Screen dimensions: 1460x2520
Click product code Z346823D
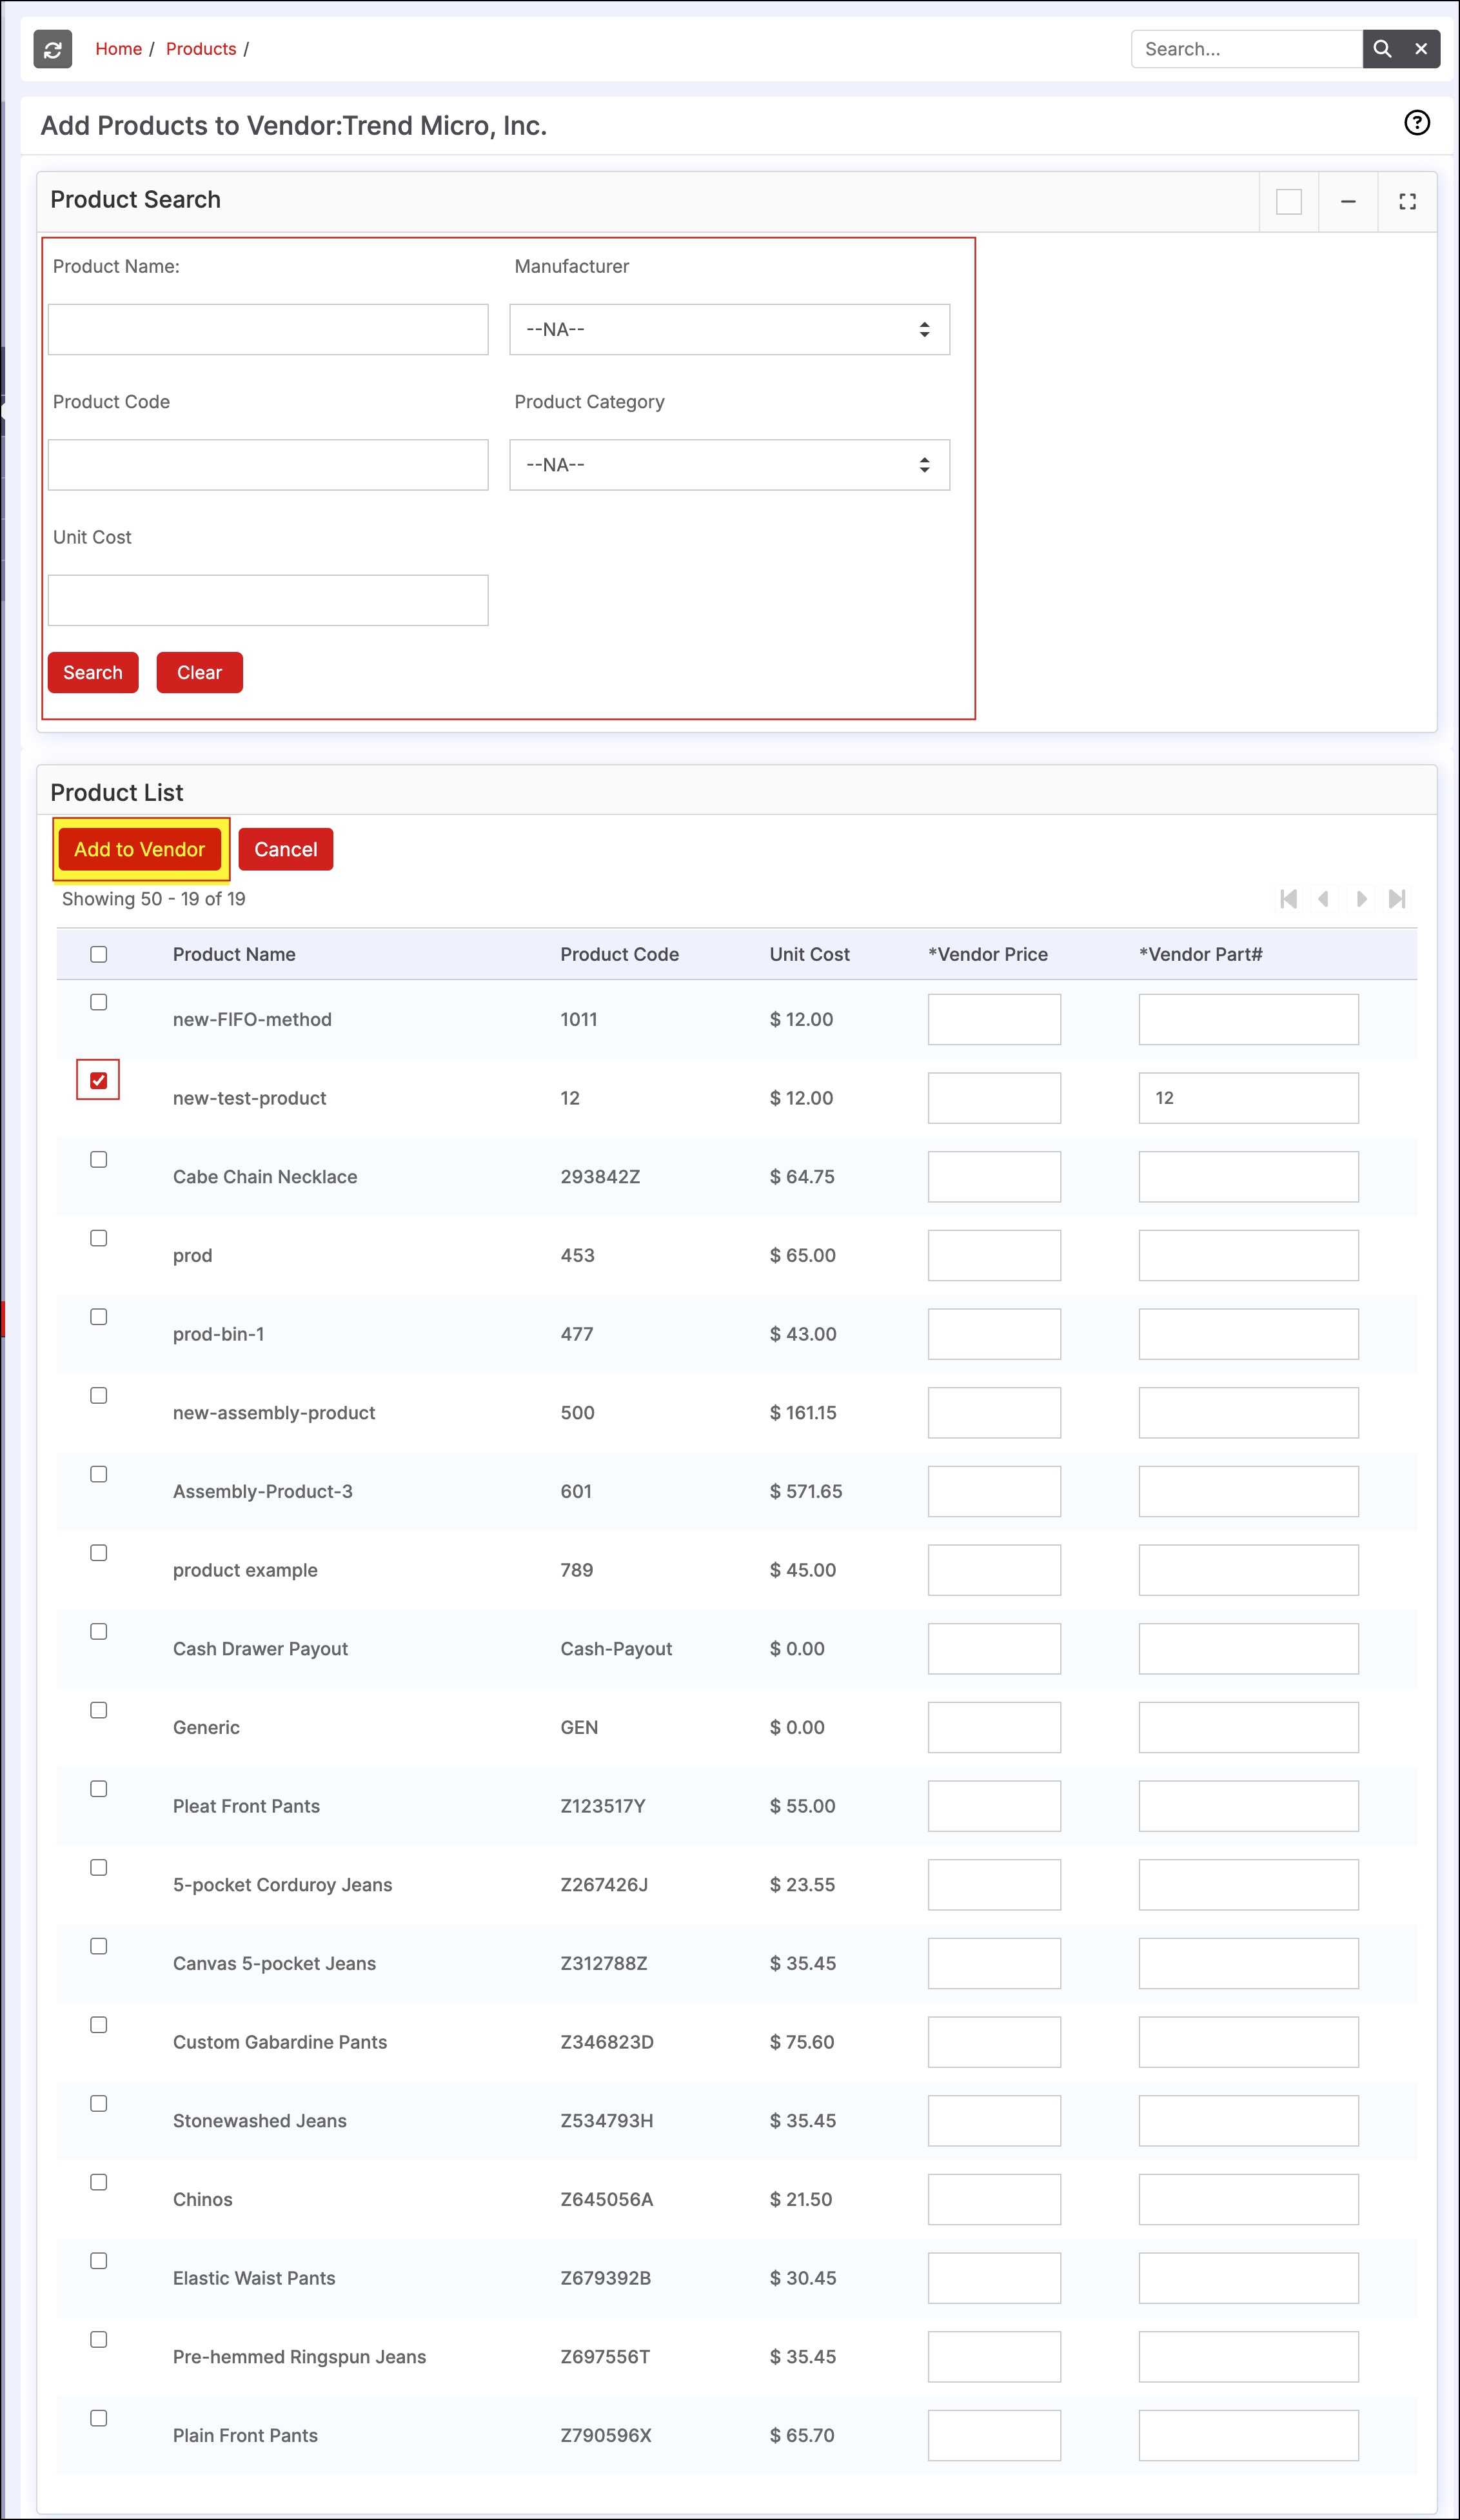(607, 2042)
